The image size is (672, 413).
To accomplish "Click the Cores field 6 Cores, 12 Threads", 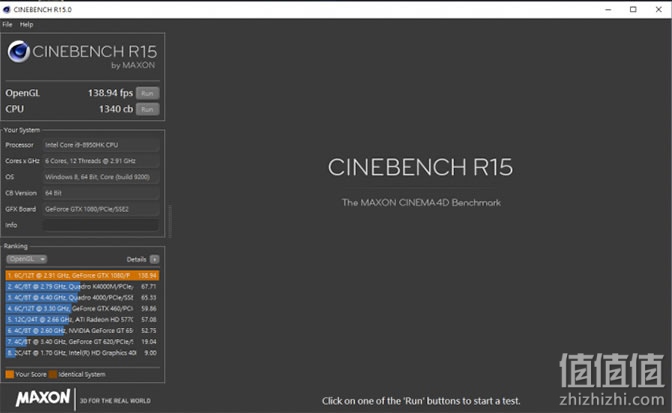I will tap(101, 161).
